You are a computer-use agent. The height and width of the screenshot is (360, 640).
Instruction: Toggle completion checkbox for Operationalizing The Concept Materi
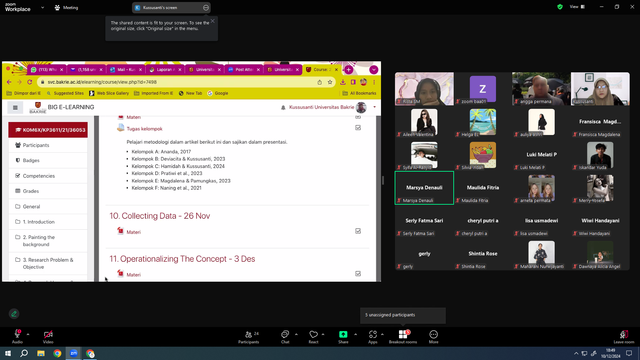(358, 273)
